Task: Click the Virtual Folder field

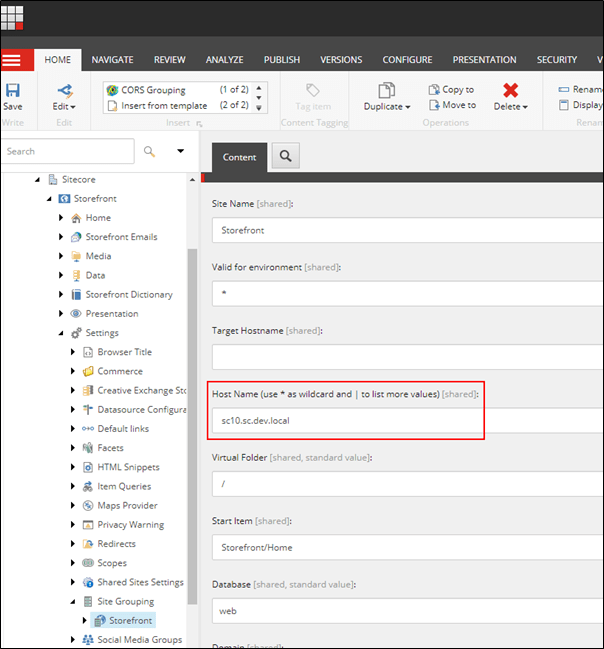Action: point(407,484)
